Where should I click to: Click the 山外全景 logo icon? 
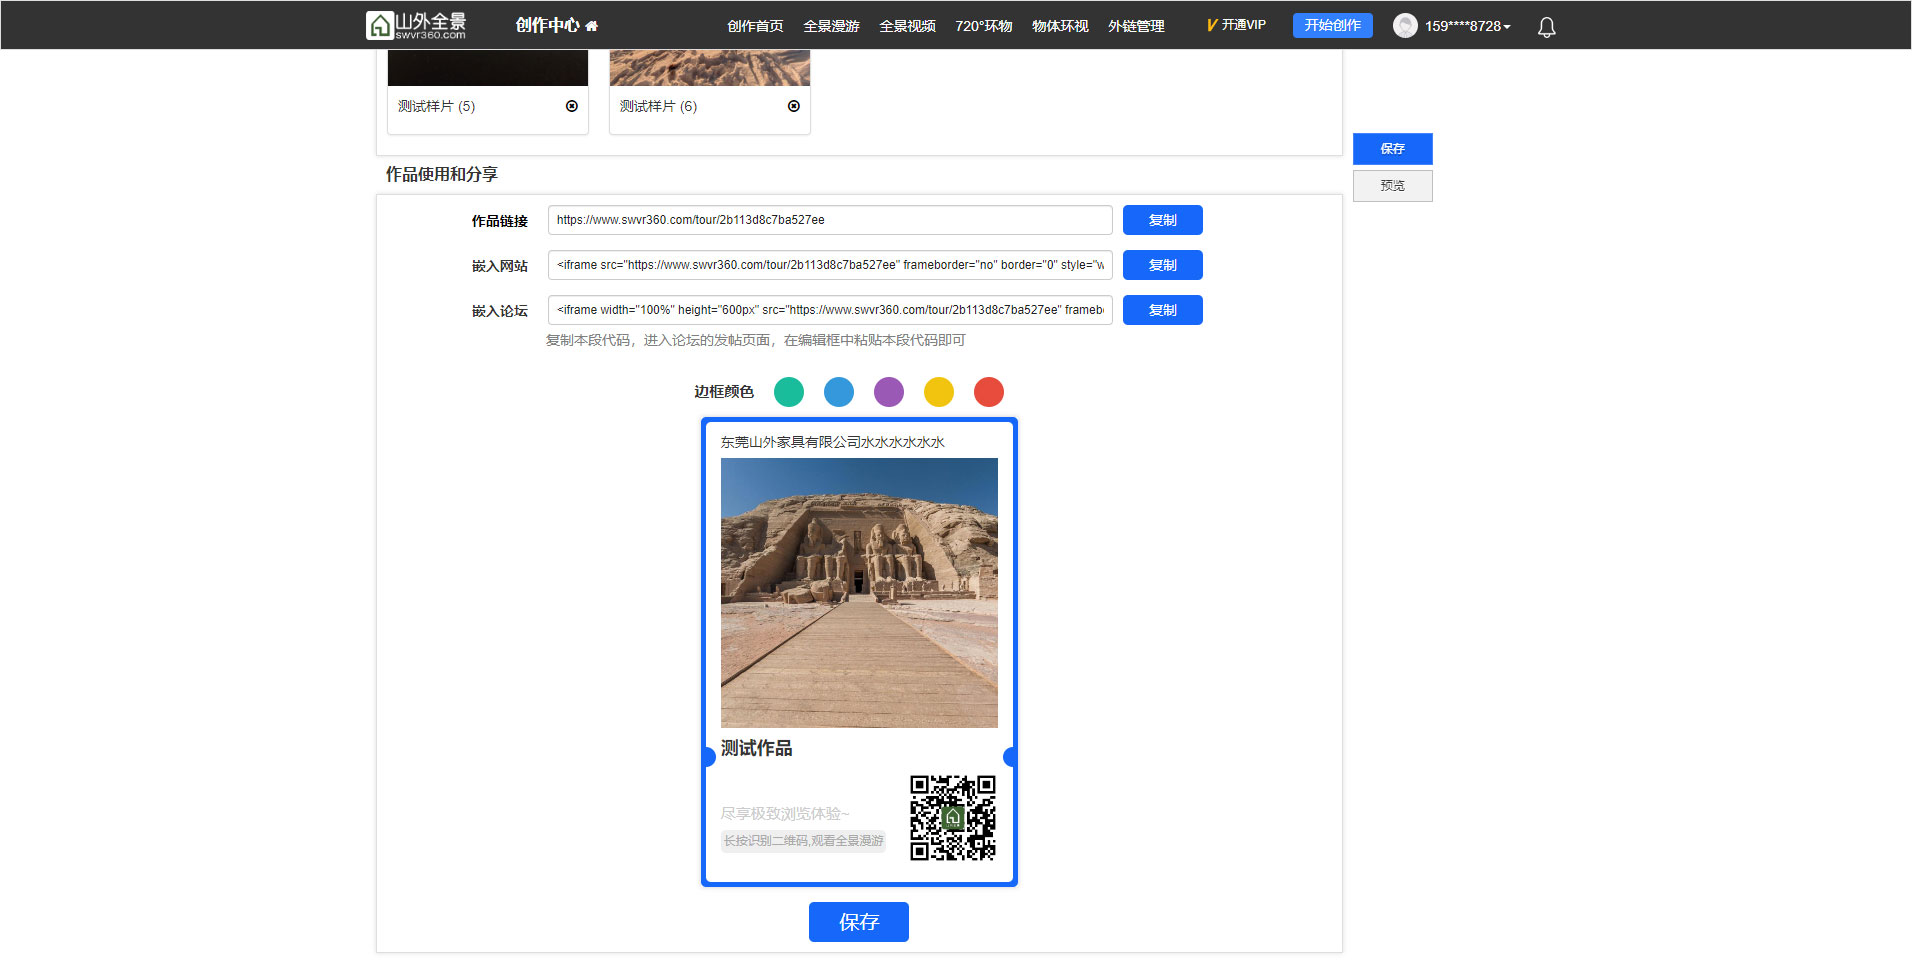380,25
